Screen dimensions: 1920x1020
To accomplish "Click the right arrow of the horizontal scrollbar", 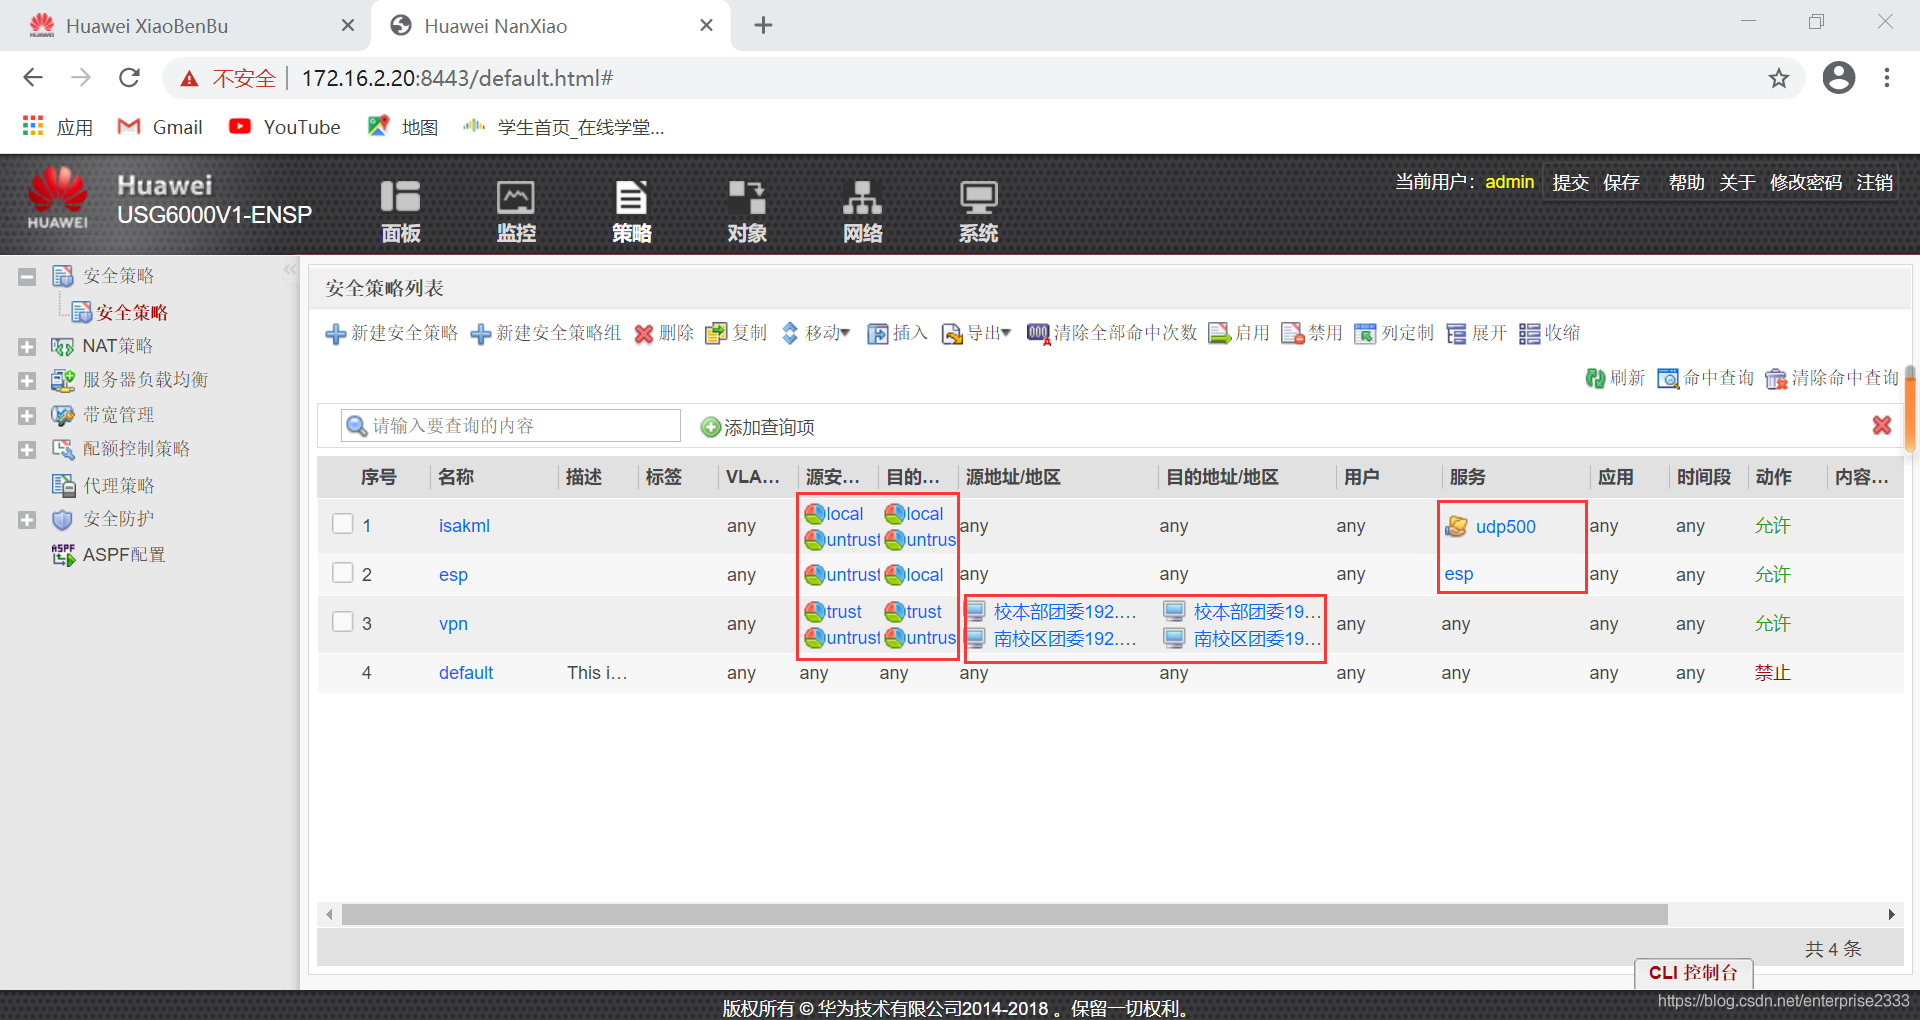I will (1891, 914).
